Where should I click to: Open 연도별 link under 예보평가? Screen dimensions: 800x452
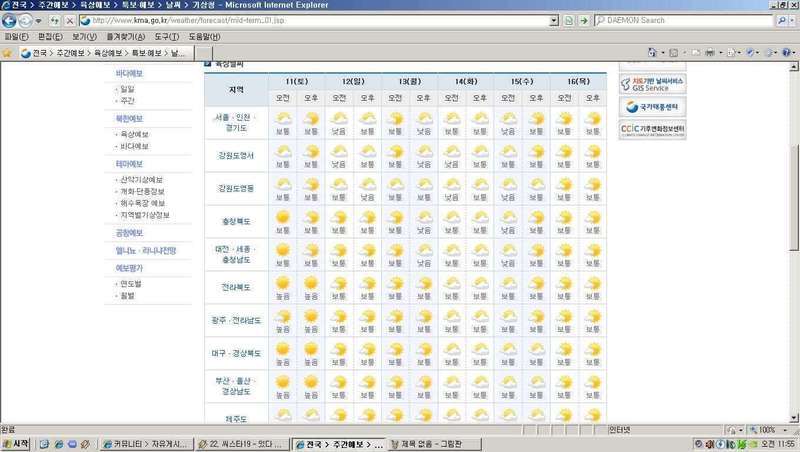131,284
